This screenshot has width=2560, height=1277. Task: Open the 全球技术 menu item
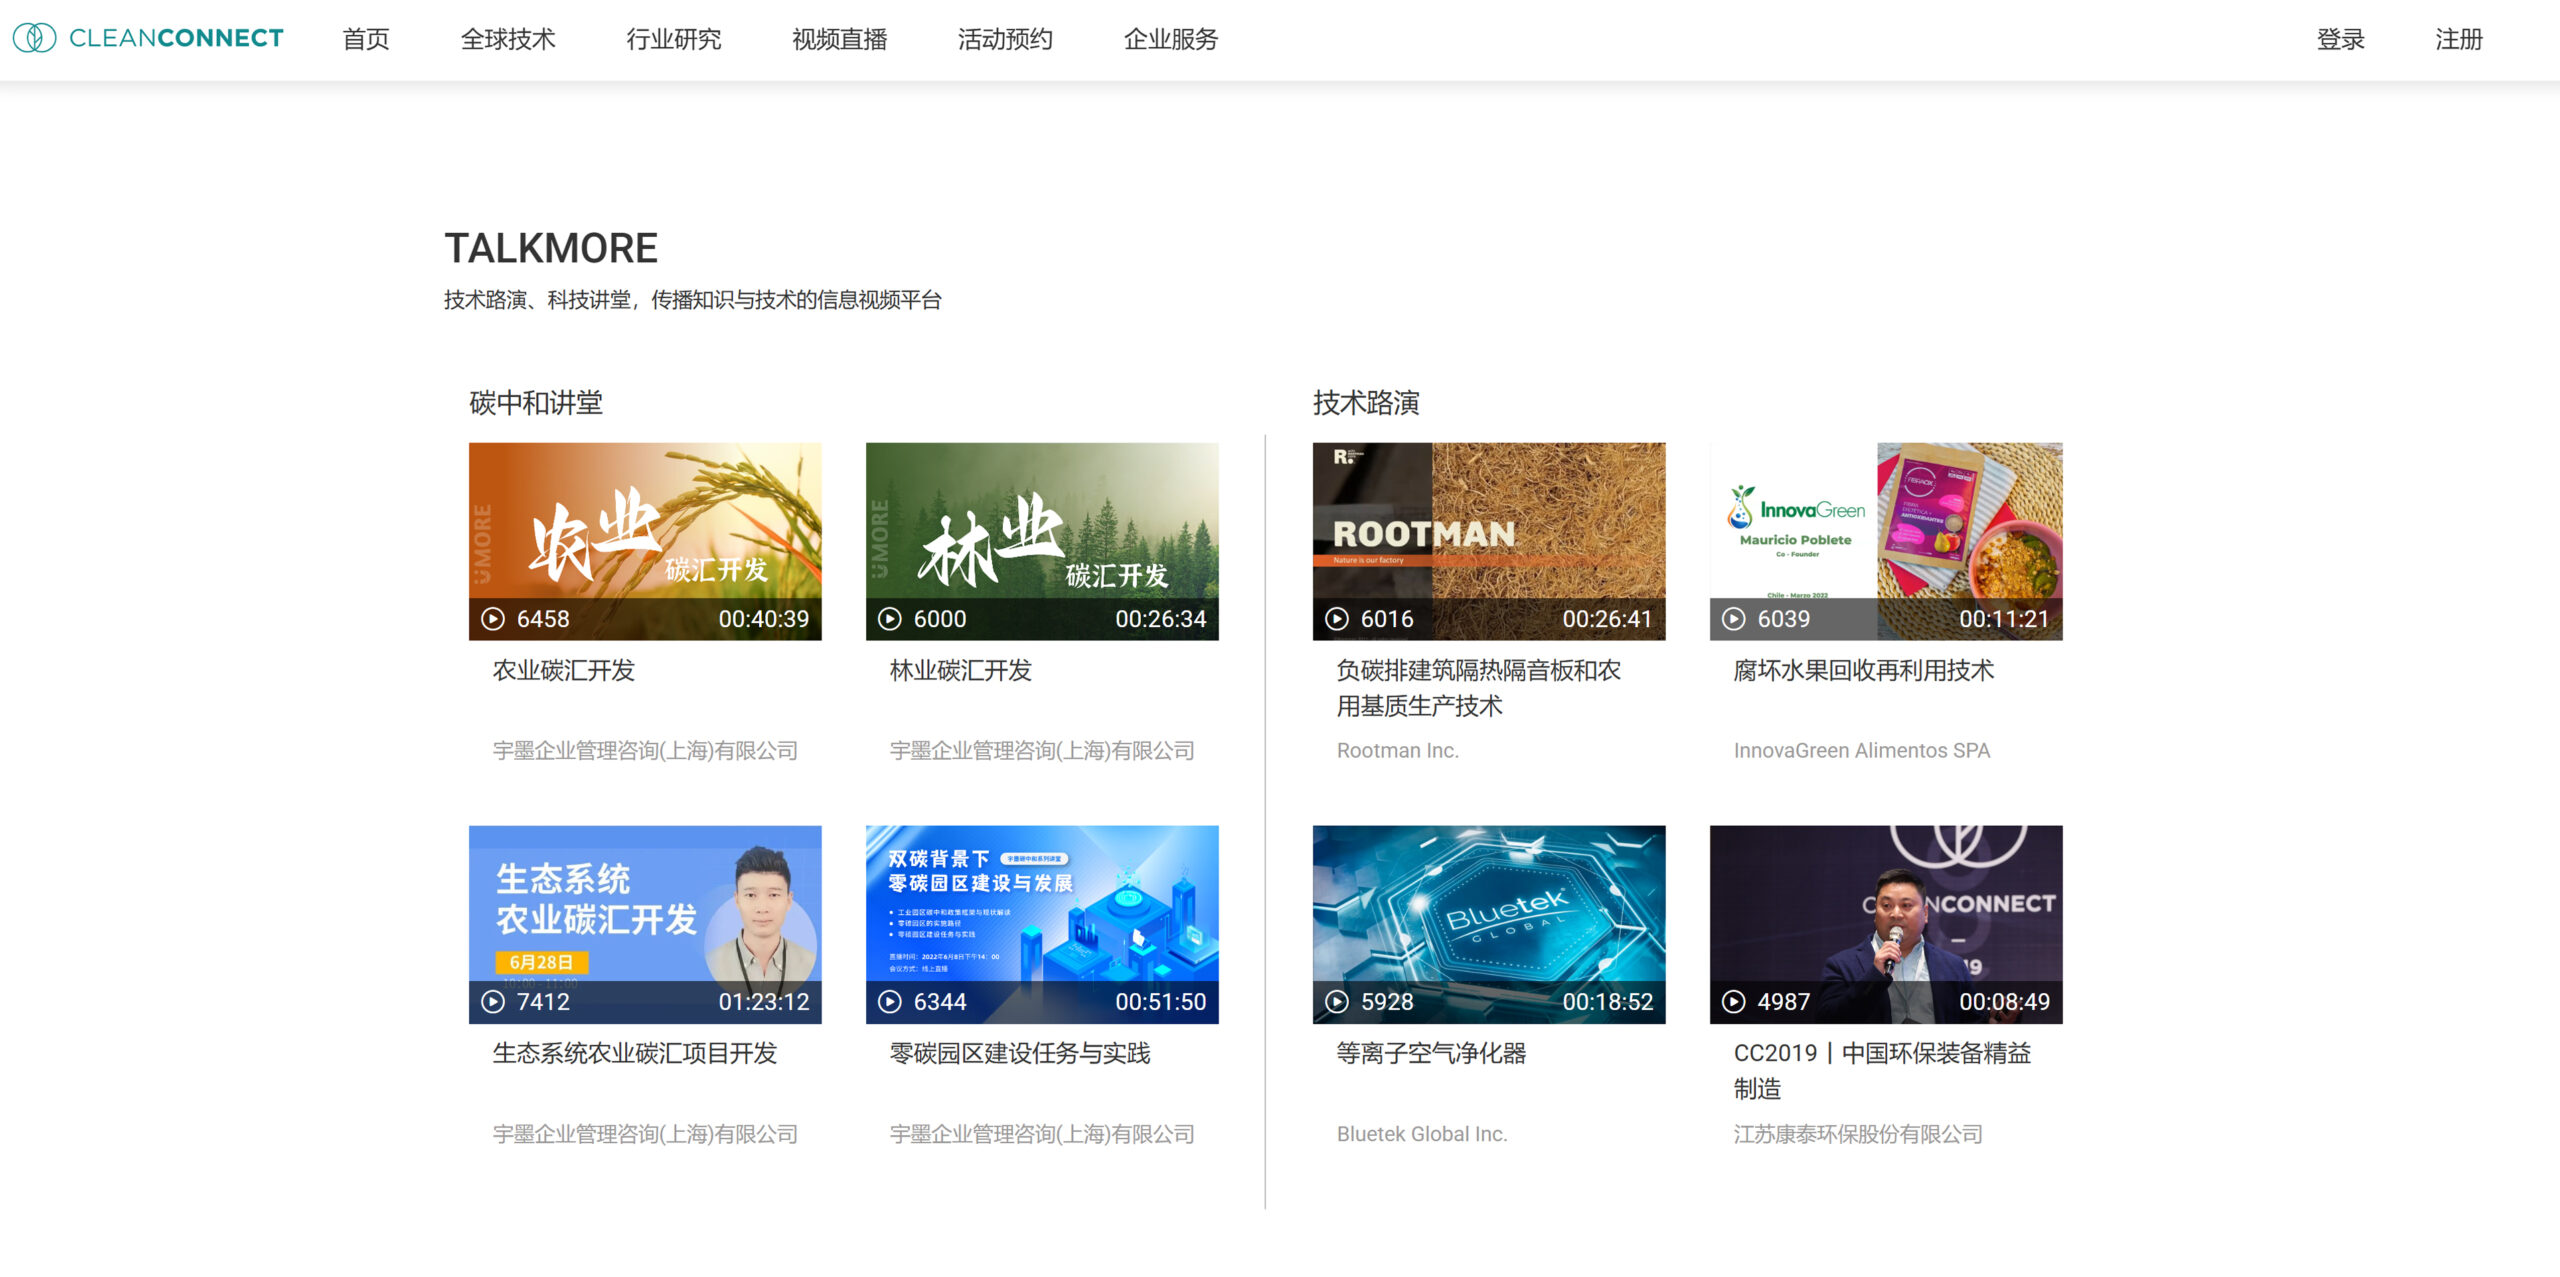point(508,39)
